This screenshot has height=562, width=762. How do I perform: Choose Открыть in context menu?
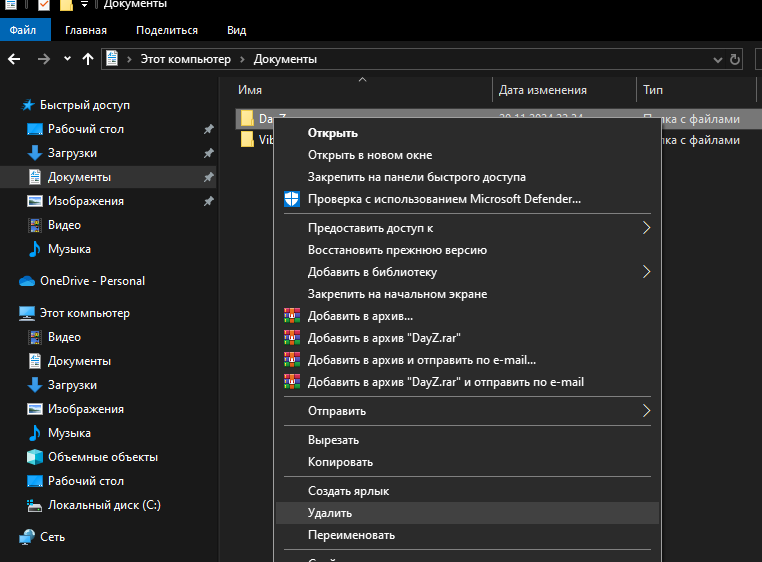tap(333, 133)
